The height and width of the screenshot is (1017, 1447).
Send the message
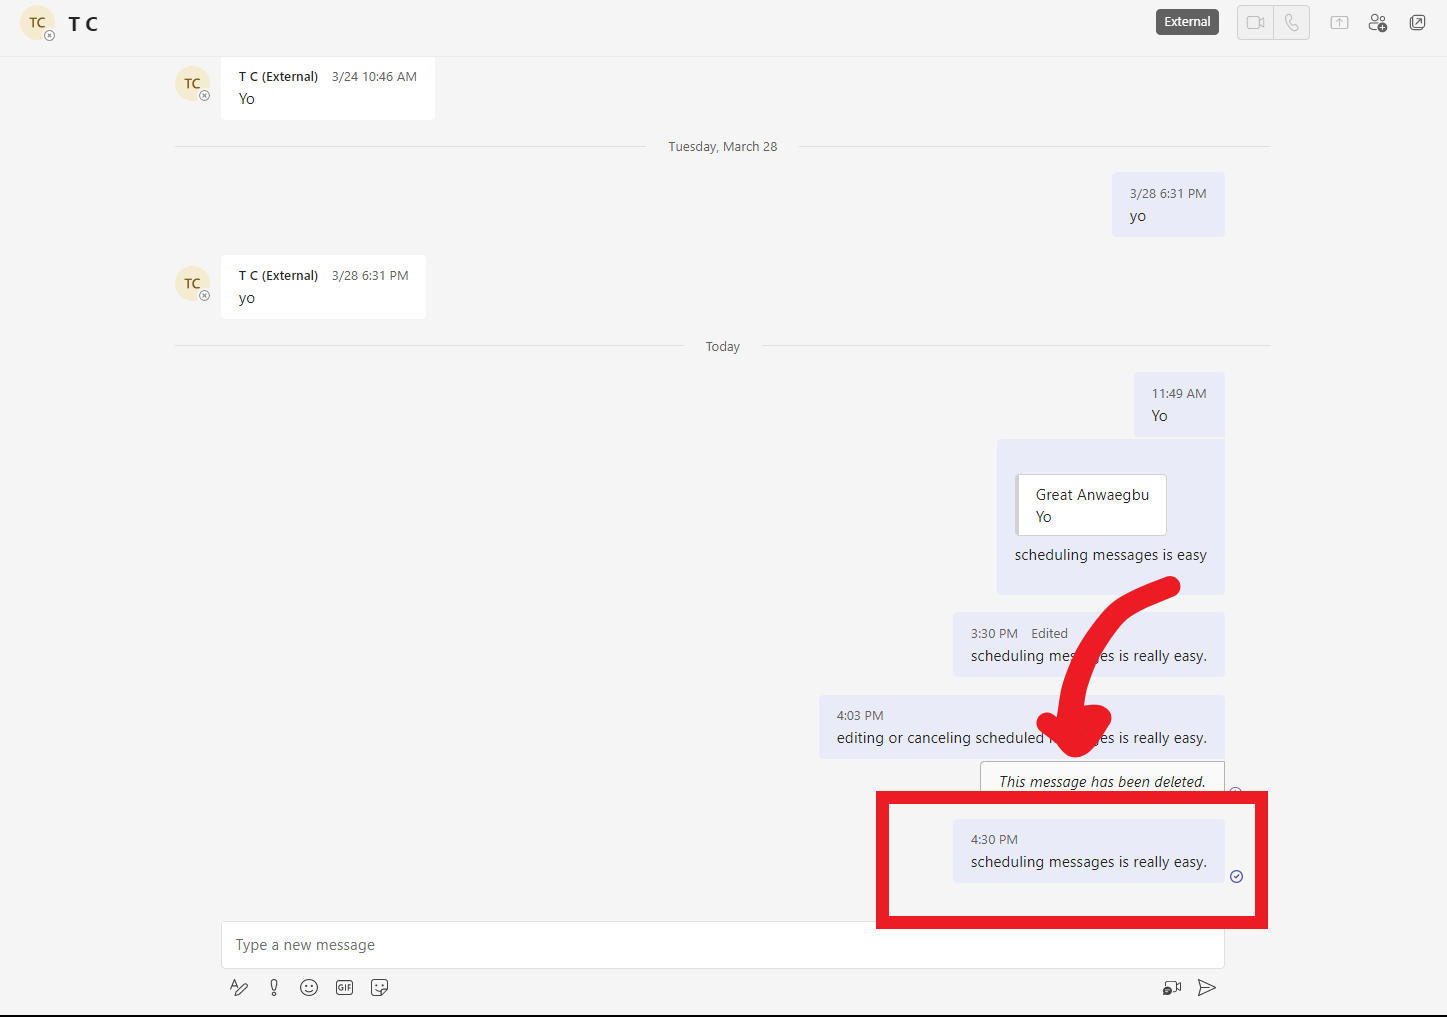pos(1207,987)
